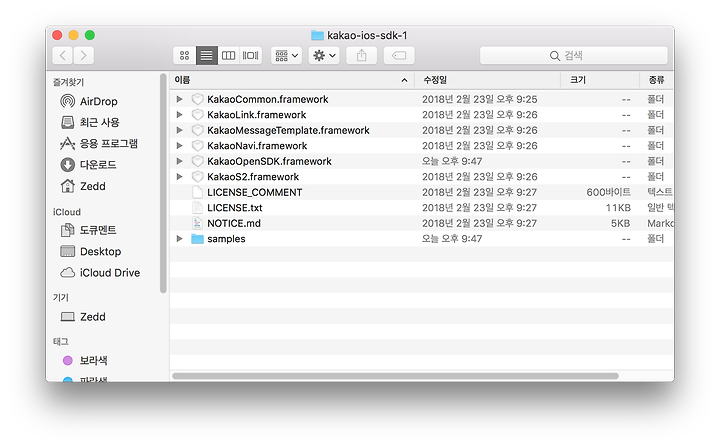720x447 pixels.
Task: Click the kakao-ios-sdk-1 title folder icon
Action: [317, 35]
